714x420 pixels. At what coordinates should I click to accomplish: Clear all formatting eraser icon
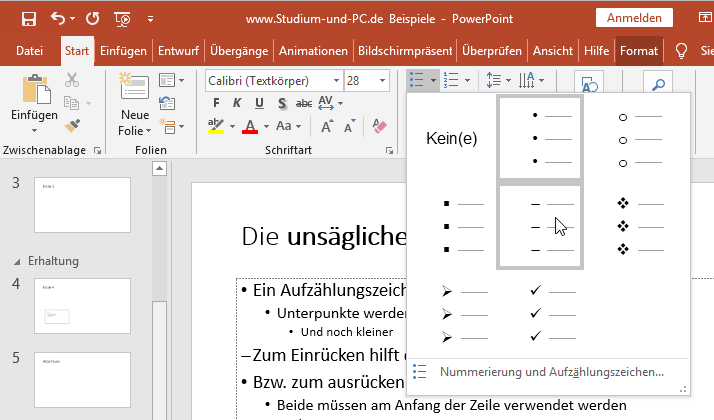(x=379, y=126)
